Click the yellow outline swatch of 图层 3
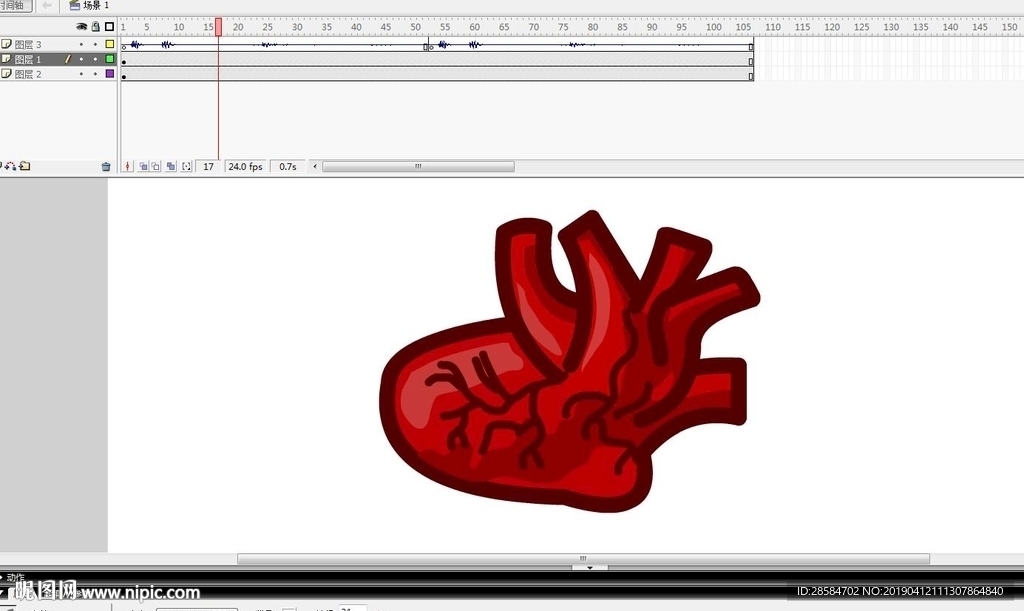The width and height of the screenshot is (1024, 611). coord(110,44)
